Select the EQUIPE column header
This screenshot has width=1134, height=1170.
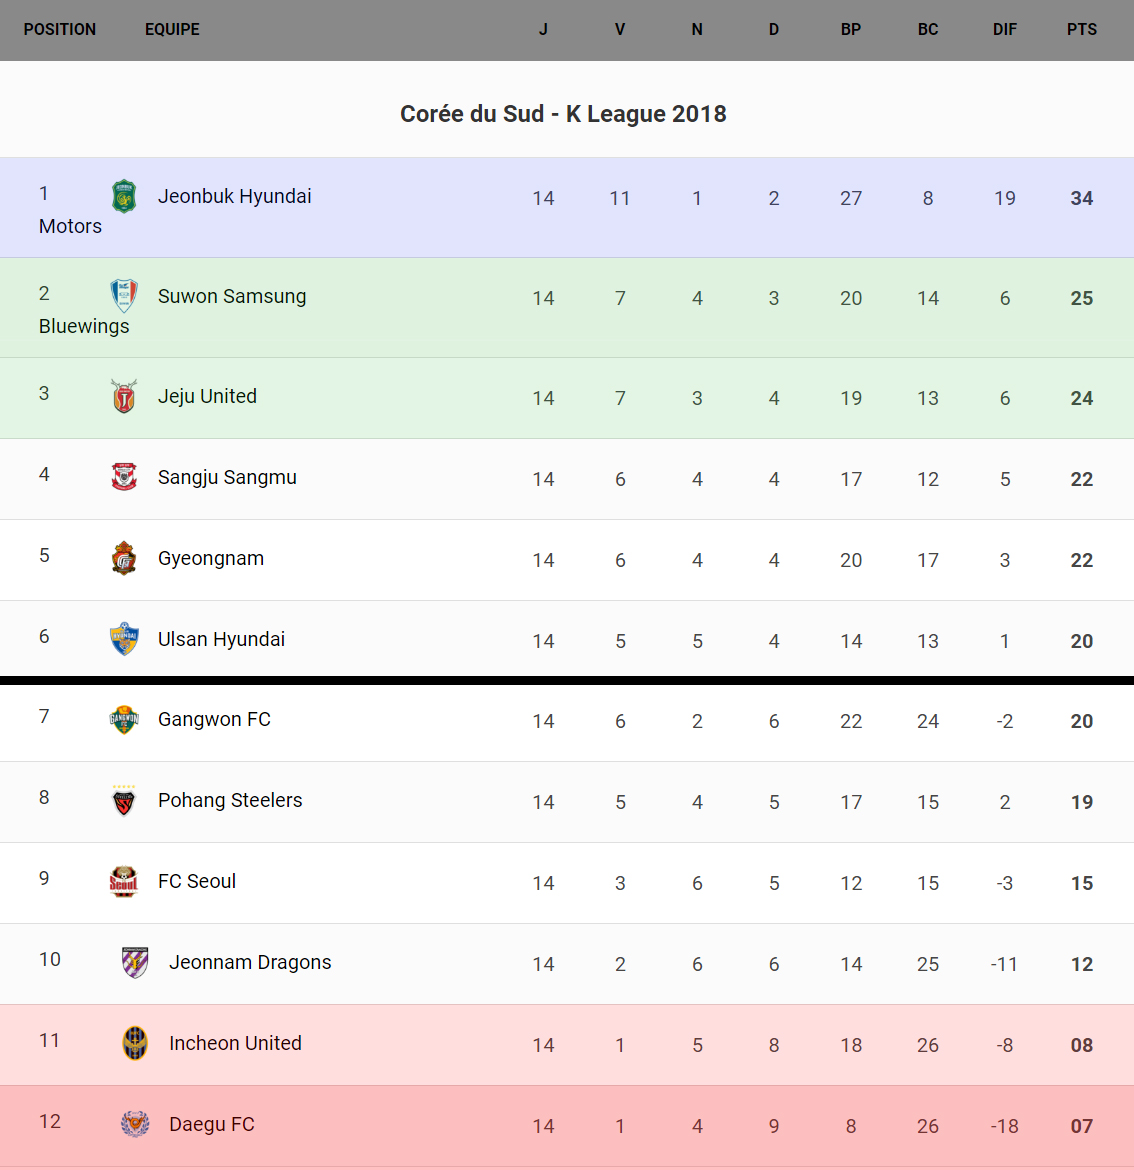[172, 30]
